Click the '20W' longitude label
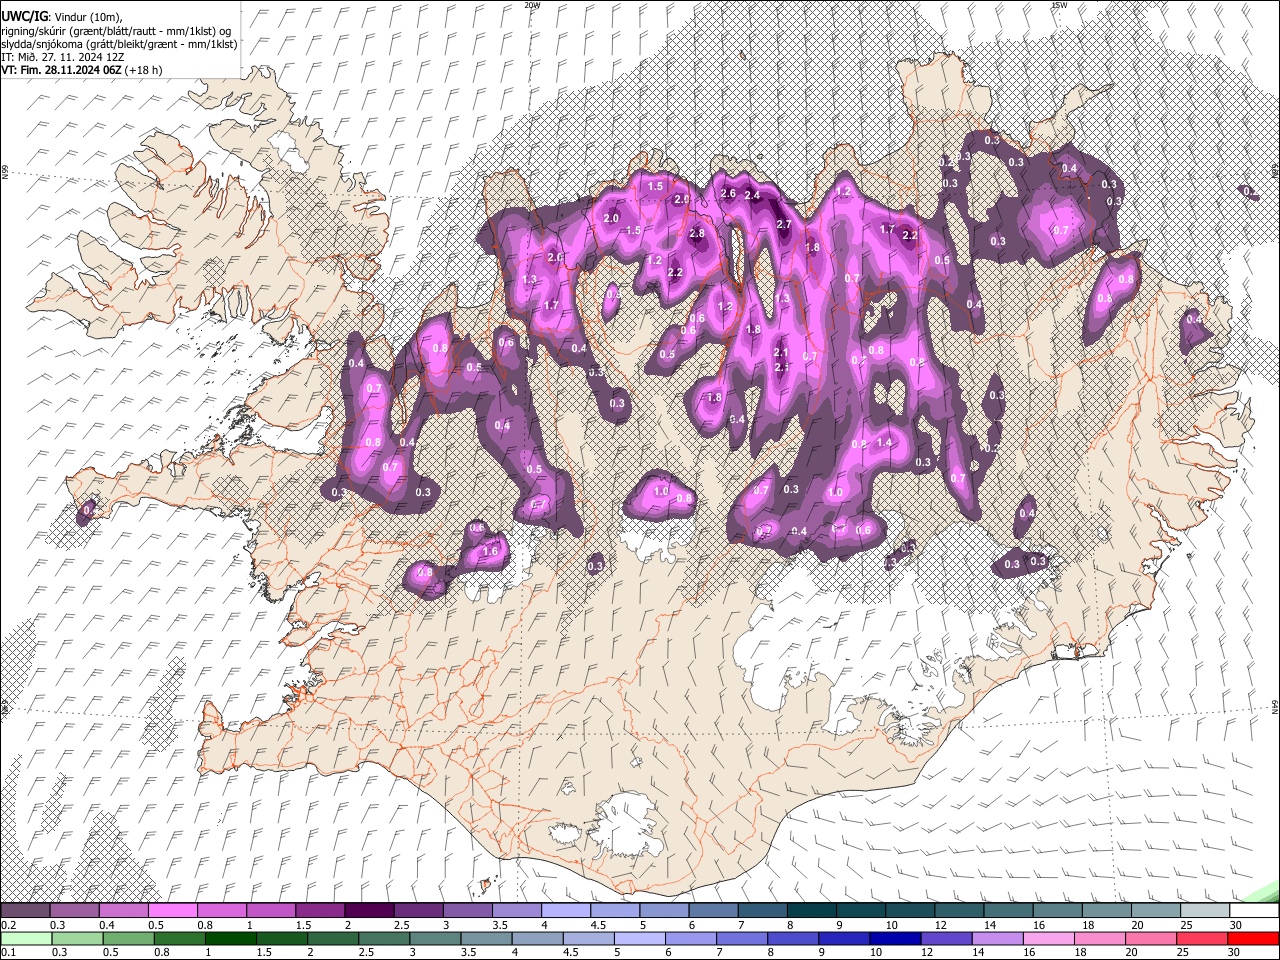Image resolution: width=1280 pixels, height=960 pixels. coord(532,5)
